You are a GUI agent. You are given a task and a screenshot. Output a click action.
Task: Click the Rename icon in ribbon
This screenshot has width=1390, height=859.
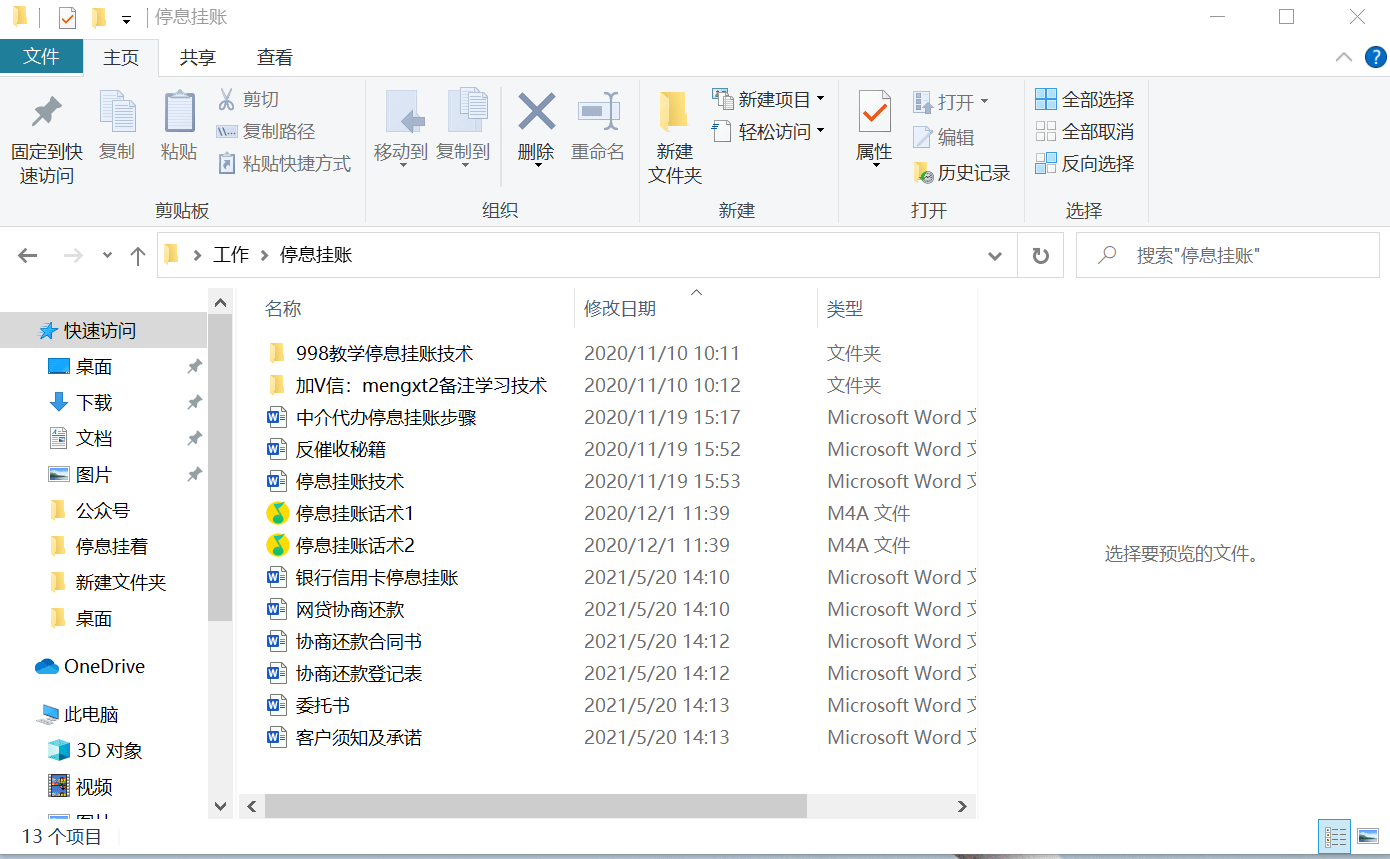(598, 112)
